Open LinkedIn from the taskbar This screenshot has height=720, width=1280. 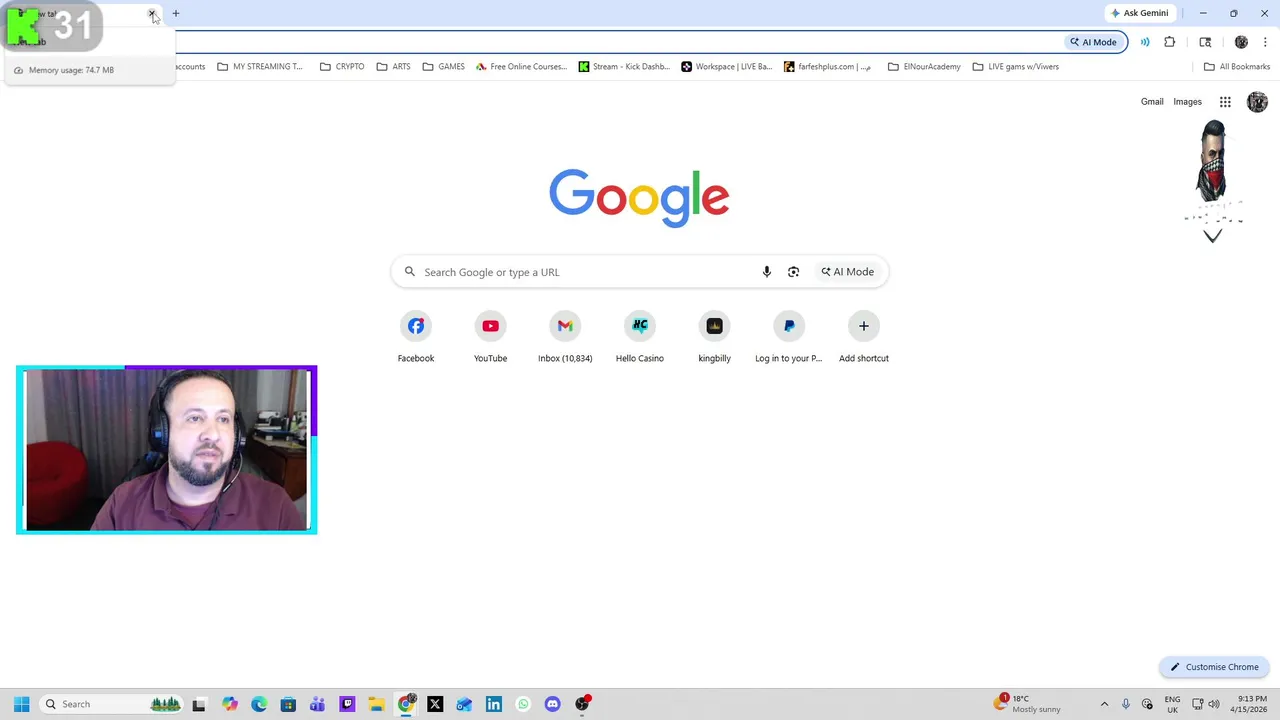[x=494, y=704]
